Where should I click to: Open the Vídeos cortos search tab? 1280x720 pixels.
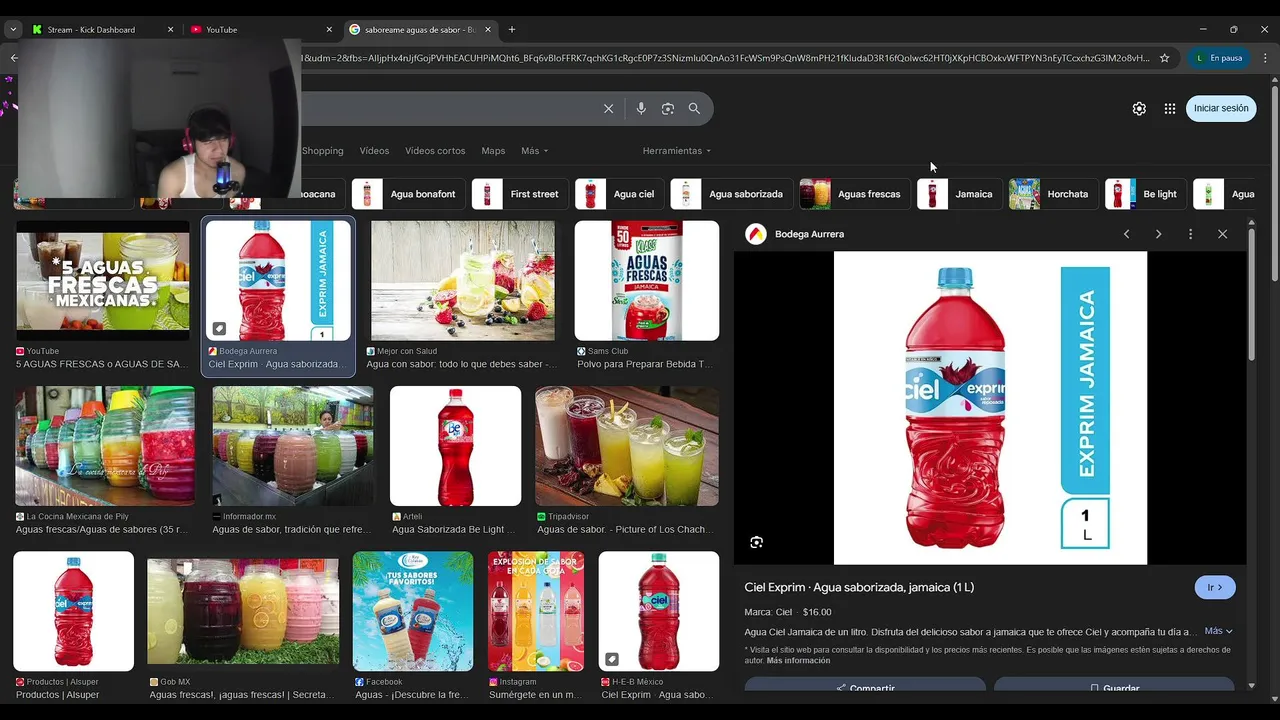pos(435,151)
